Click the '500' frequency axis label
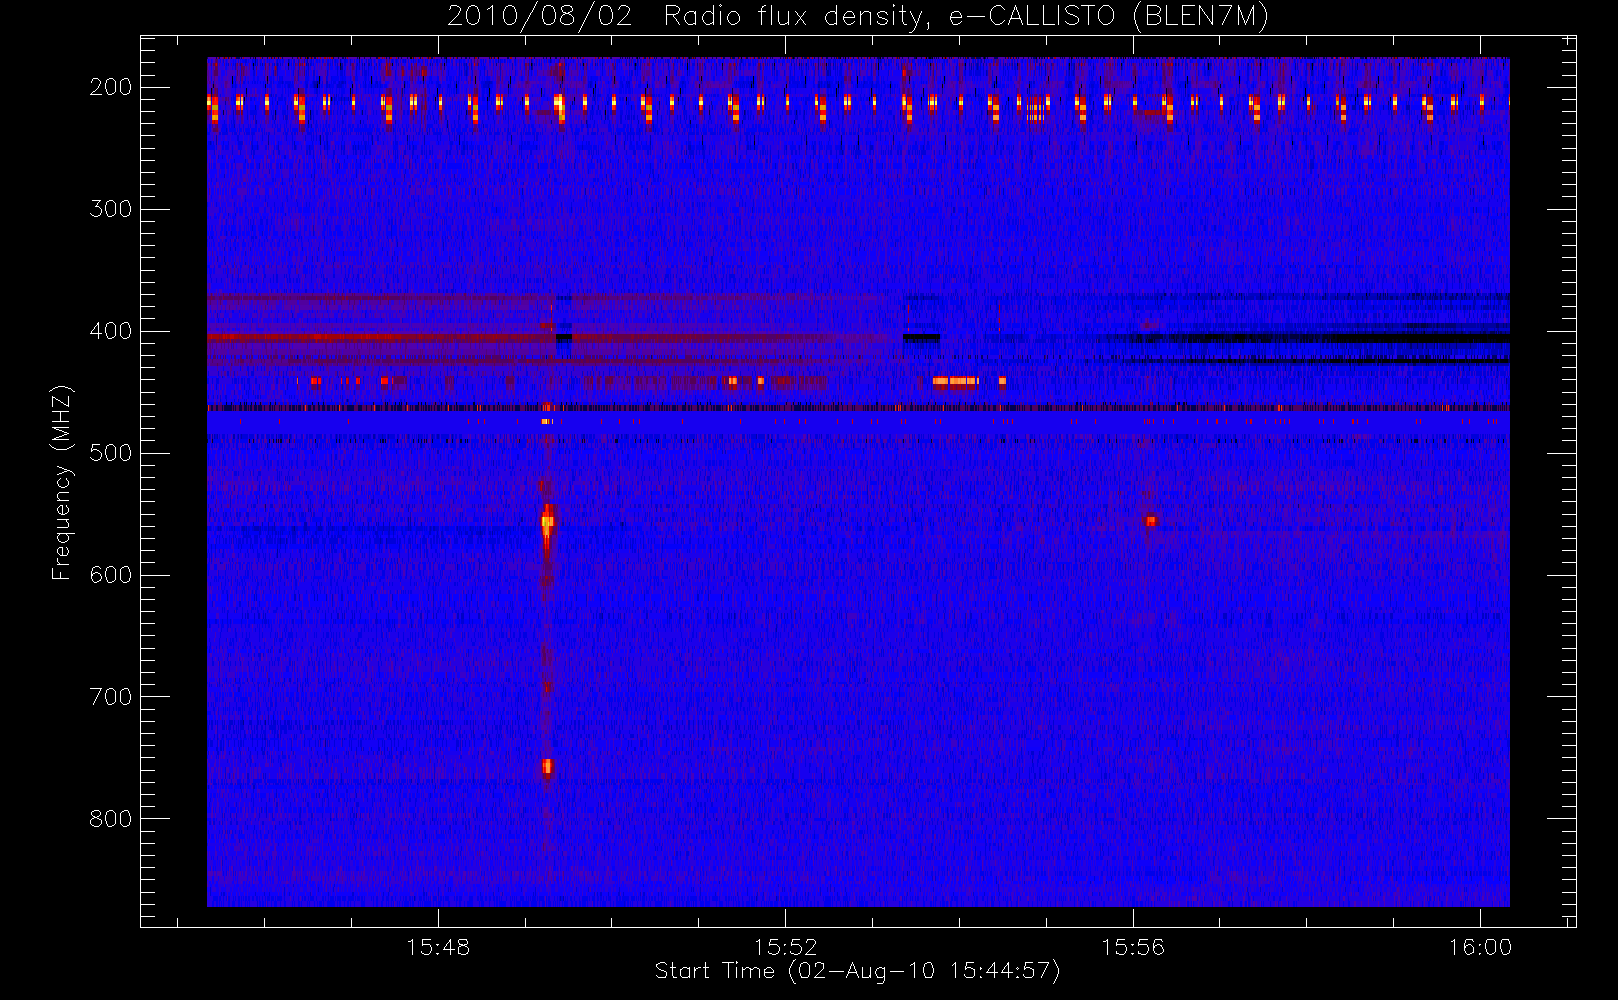This screenshot has height=1000, width=1618. tap(110, 453)
